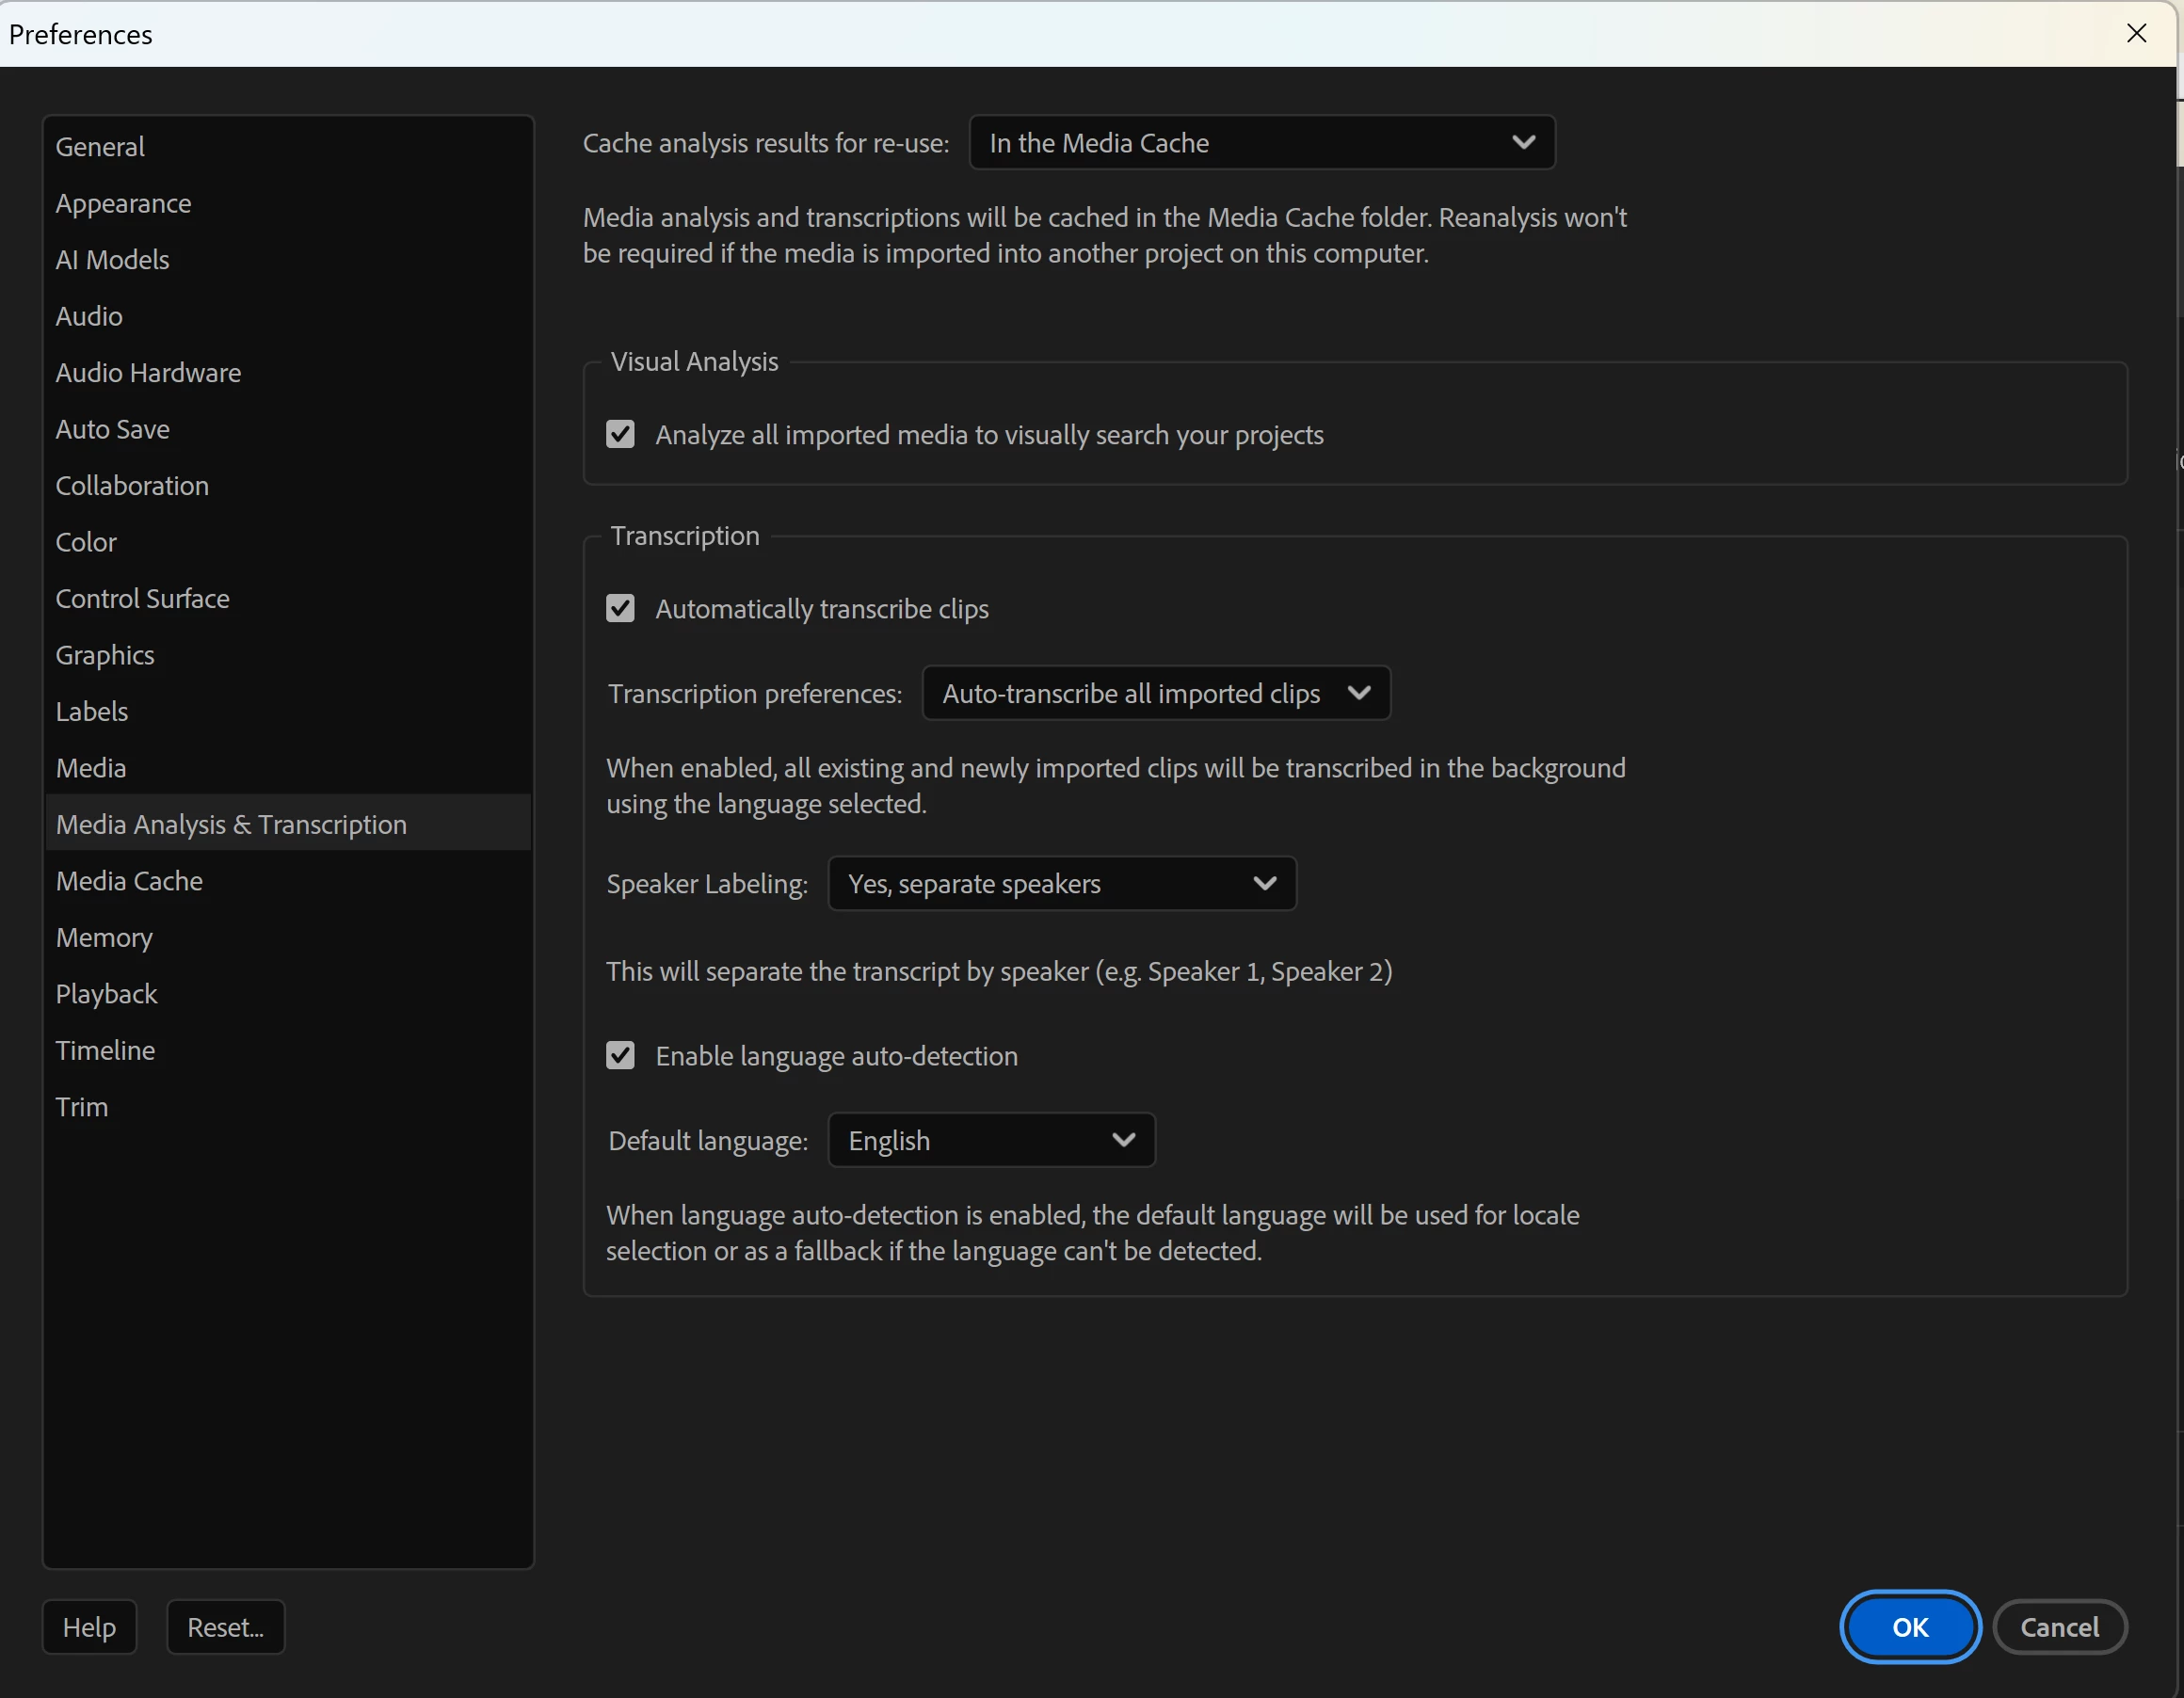Open Speaker Labeling dropdown
The height and width of the screenshot is (1698, 2184).
[x=1061, y=883]
